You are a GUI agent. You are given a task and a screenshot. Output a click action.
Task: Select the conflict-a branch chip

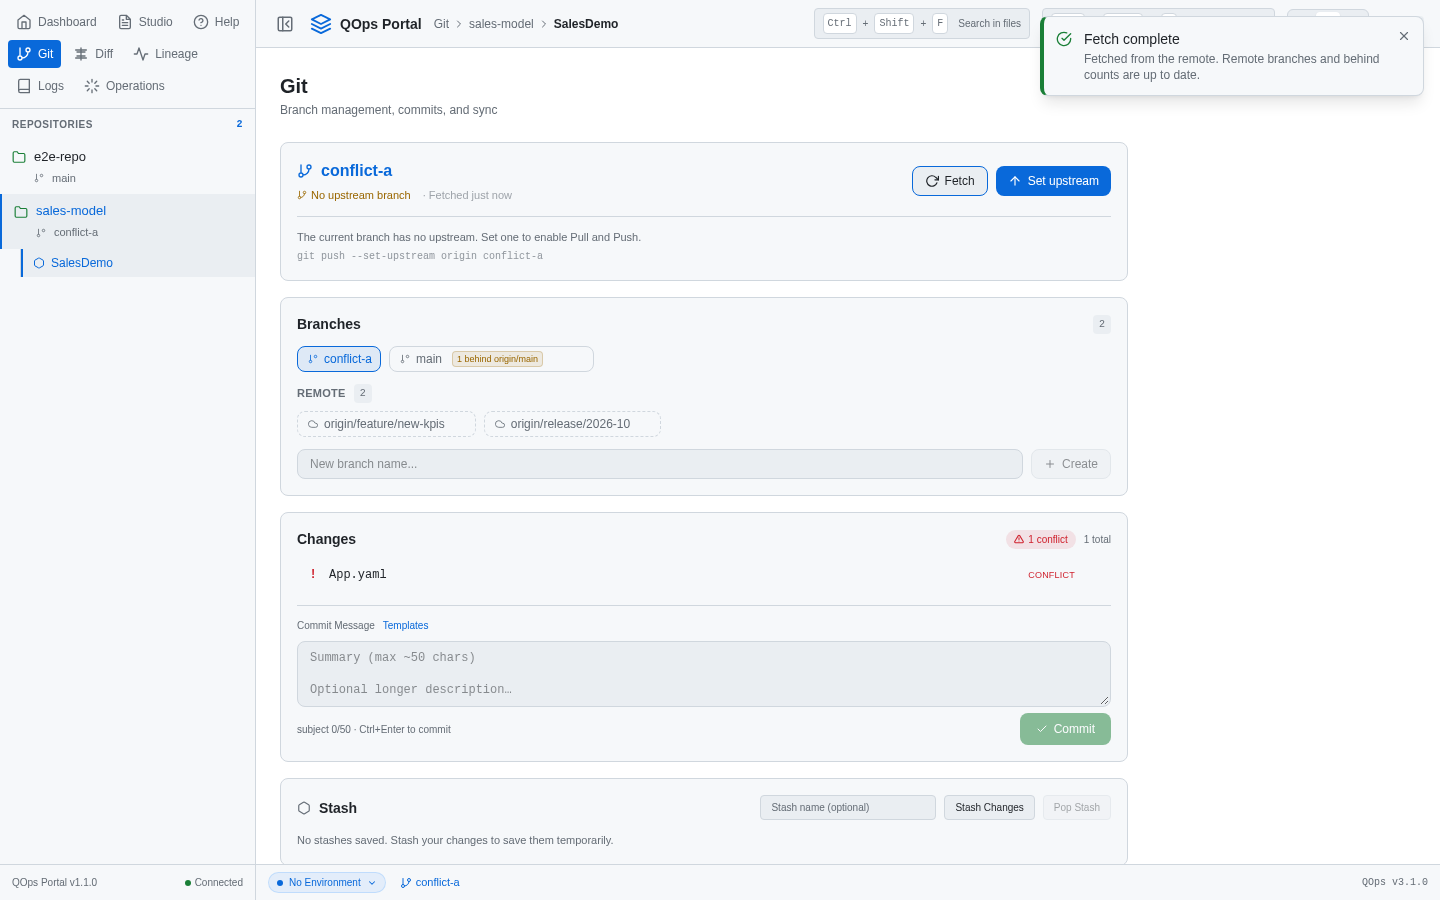[x=339, y=359]
